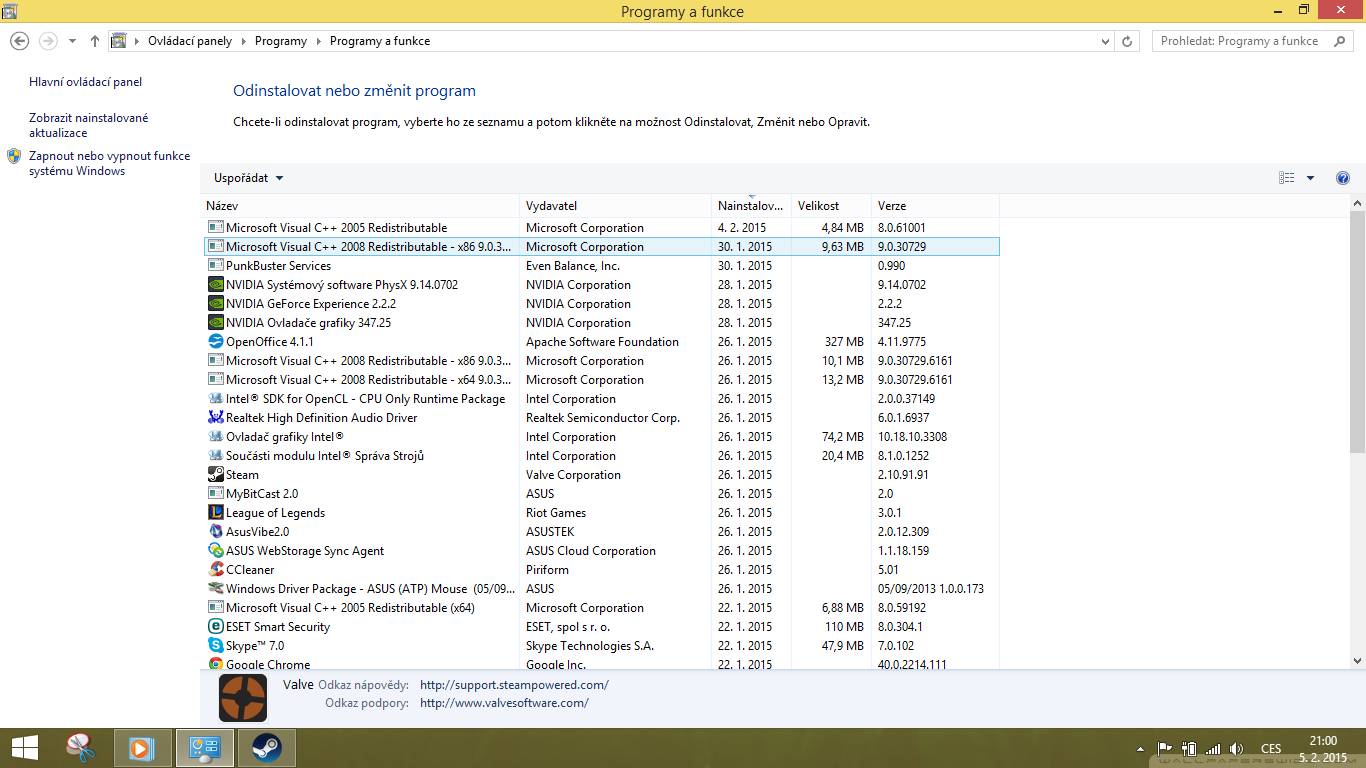
Task: Click the ASUS WebStorage Sync Agent icon
Action: [215, 550]
